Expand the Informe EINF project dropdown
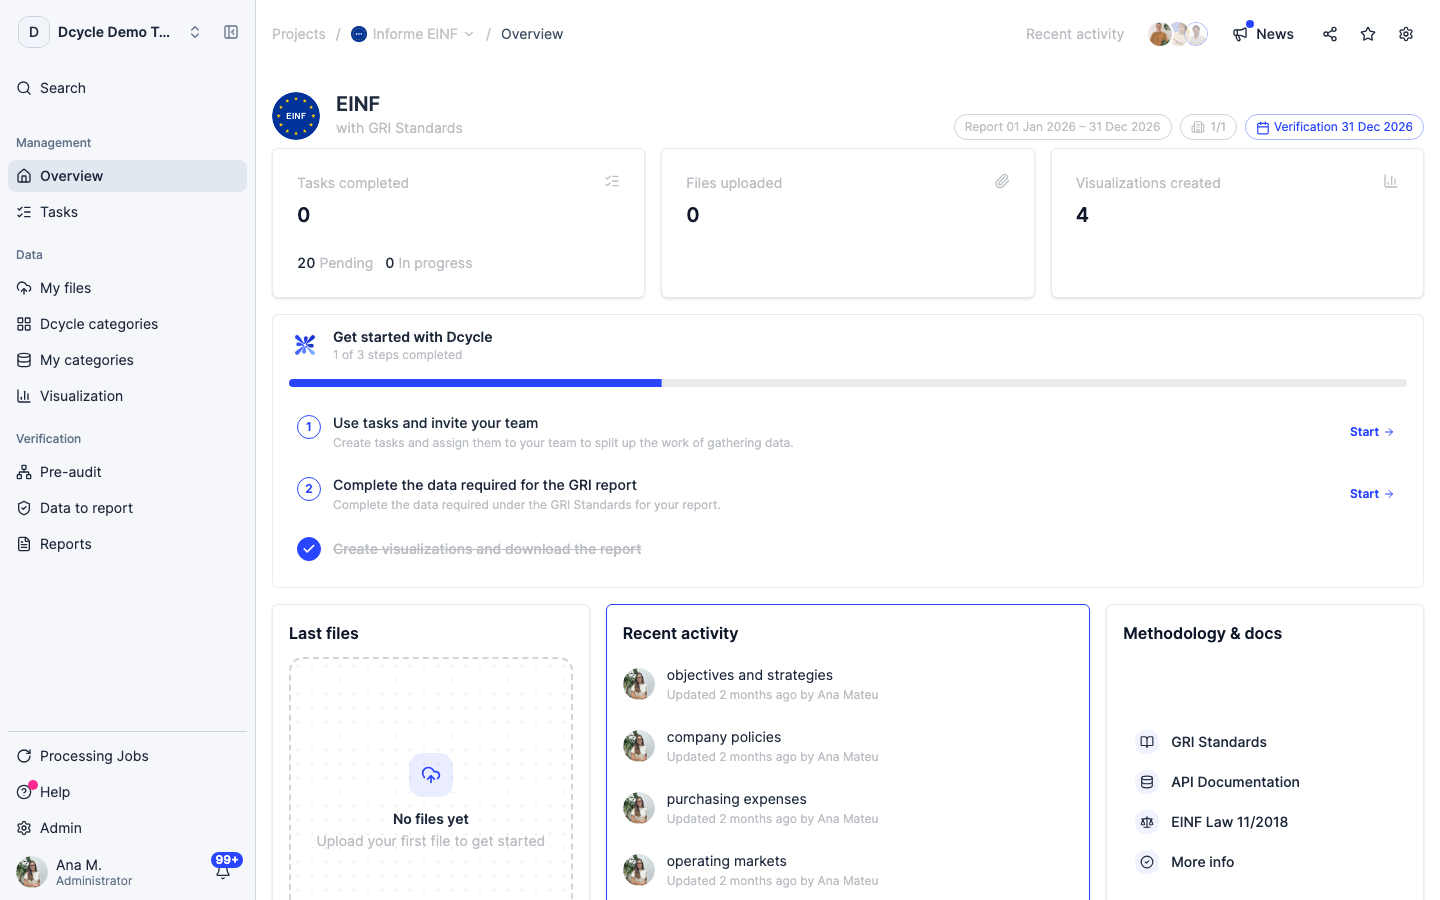Image resolution: width=1440 pixels, height=900 pixels. (x=412, y=34)
